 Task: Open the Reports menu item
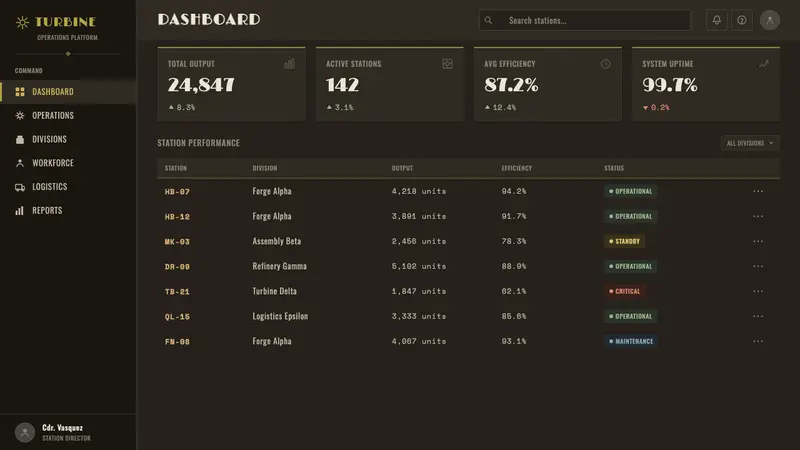(68, 210)
